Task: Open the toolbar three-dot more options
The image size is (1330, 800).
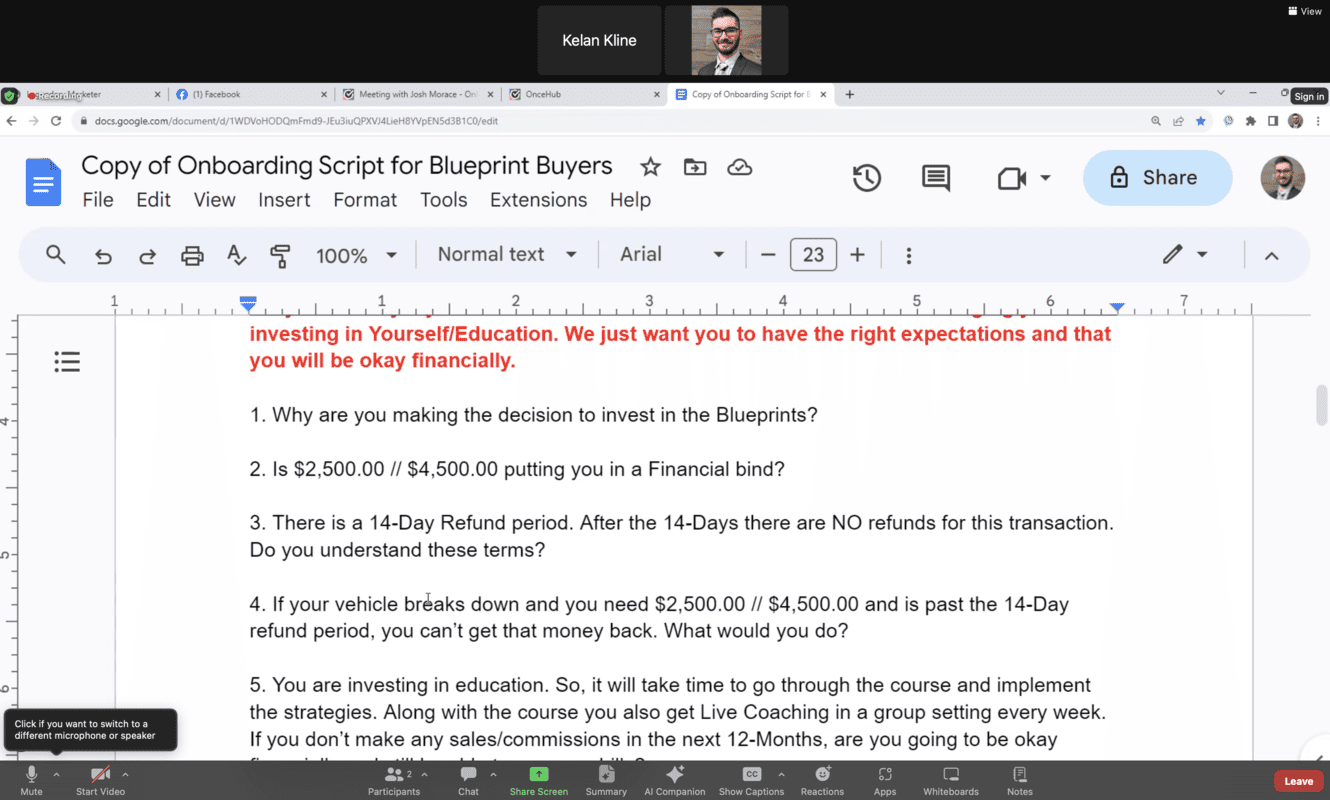Action: [x=908, y=256]
